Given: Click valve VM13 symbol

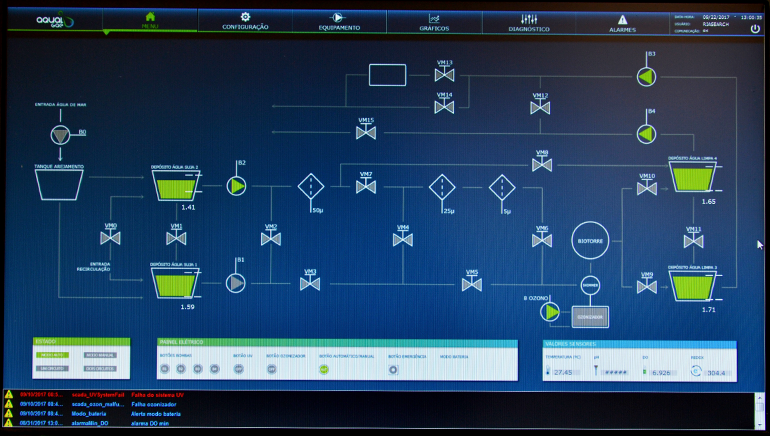Looking at the screenshot, I should (x=445, y=74).
